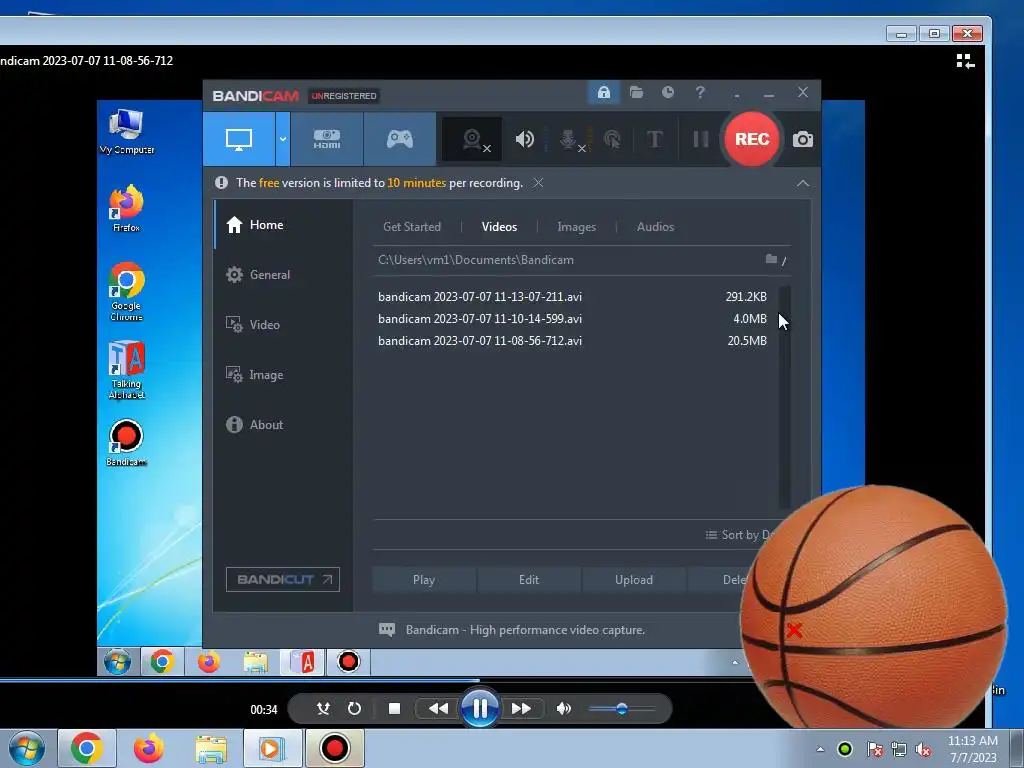Open scheduled recording clock icon
The image size is (1024, 768).
667,93
